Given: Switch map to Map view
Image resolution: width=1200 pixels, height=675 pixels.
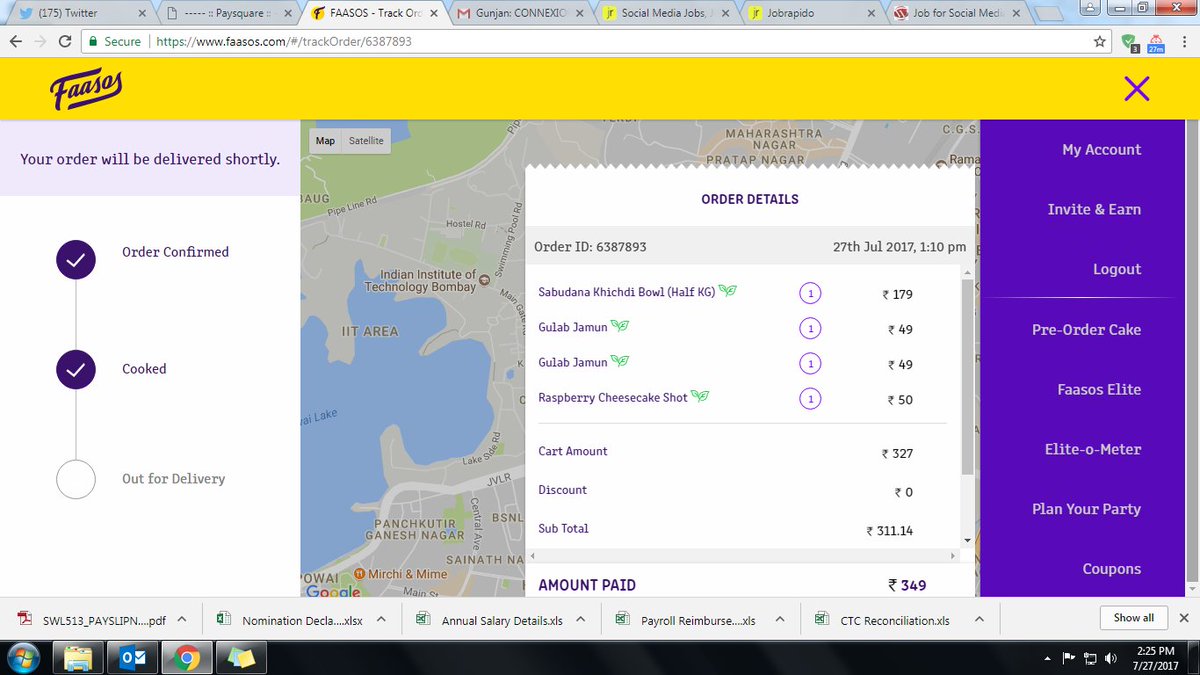Looking at the screenshot, I should pyautogui.click(x=325, y=141).
